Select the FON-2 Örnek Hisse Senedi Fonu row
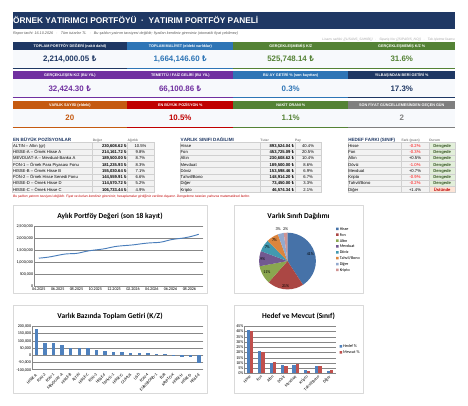The image size is (468, 406). [x=84, y=177]
